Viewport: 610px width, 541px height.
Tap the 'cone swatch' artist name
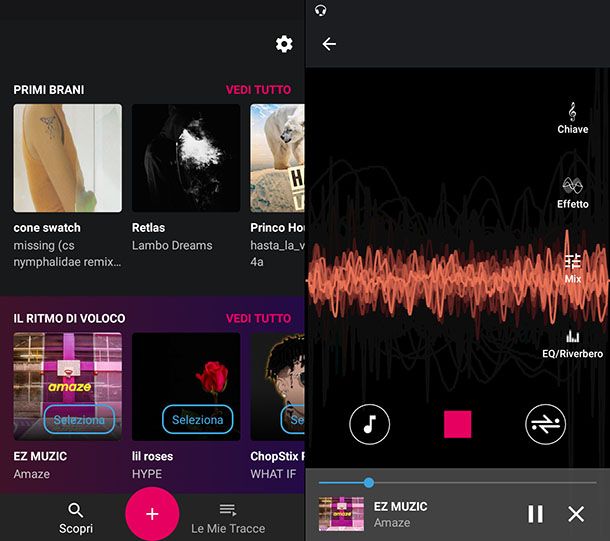coord(47,228)
